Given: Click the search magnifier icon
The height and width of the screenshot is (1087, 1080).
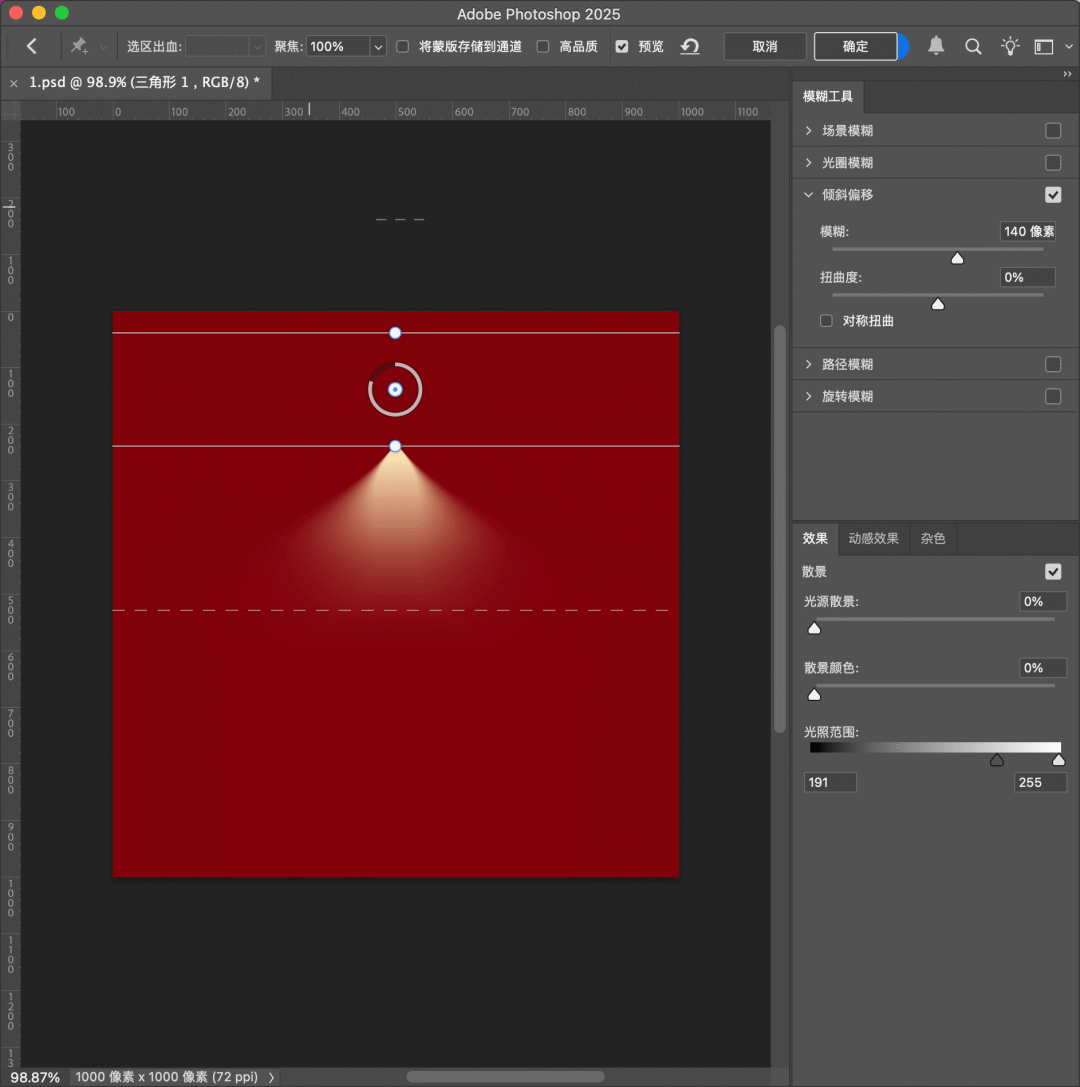Looking at the screenshot, I should click(x=973, y=46).
